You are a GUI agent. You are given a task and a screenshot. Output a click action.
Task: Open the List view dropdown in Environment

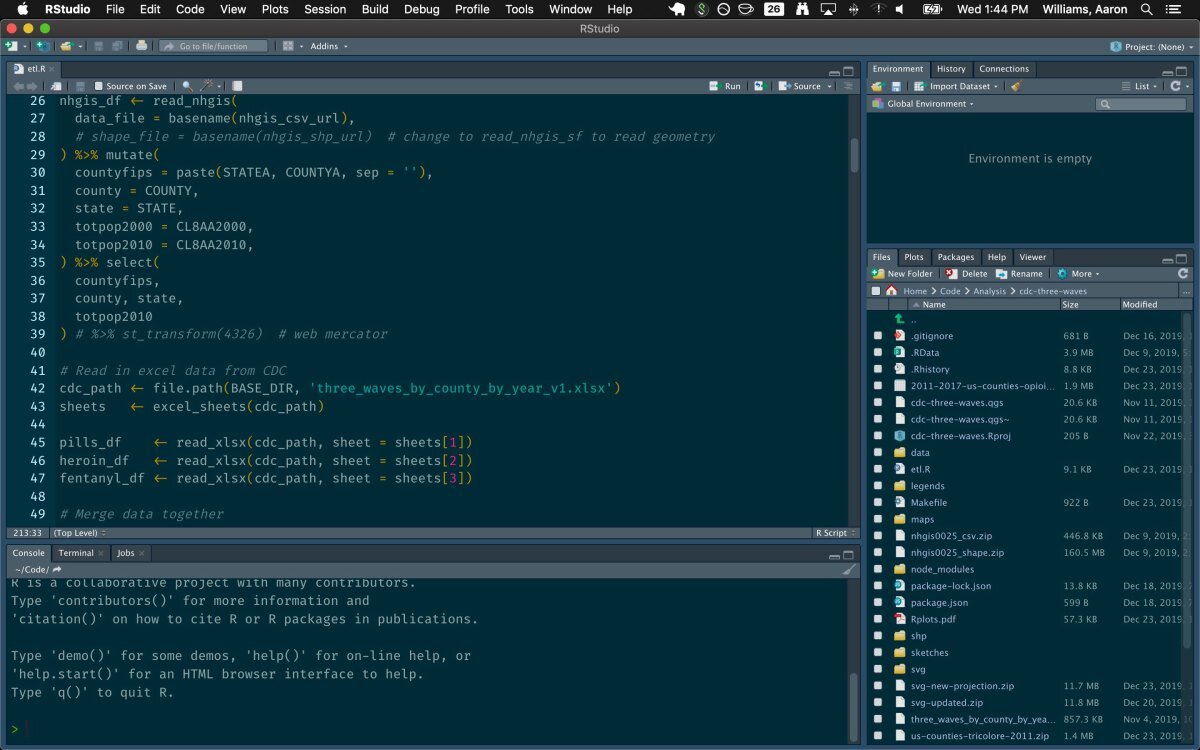[x=1141, y=86]
